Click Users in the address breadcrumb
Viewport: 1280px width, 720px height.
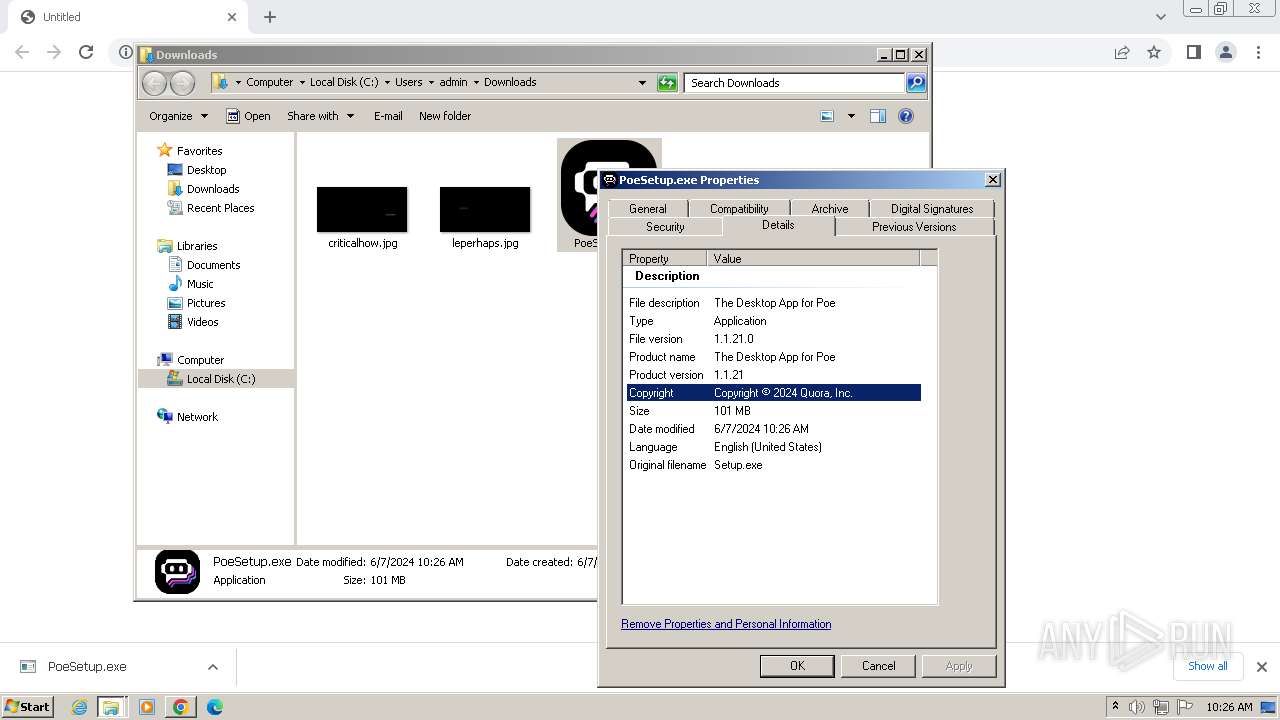408,82
